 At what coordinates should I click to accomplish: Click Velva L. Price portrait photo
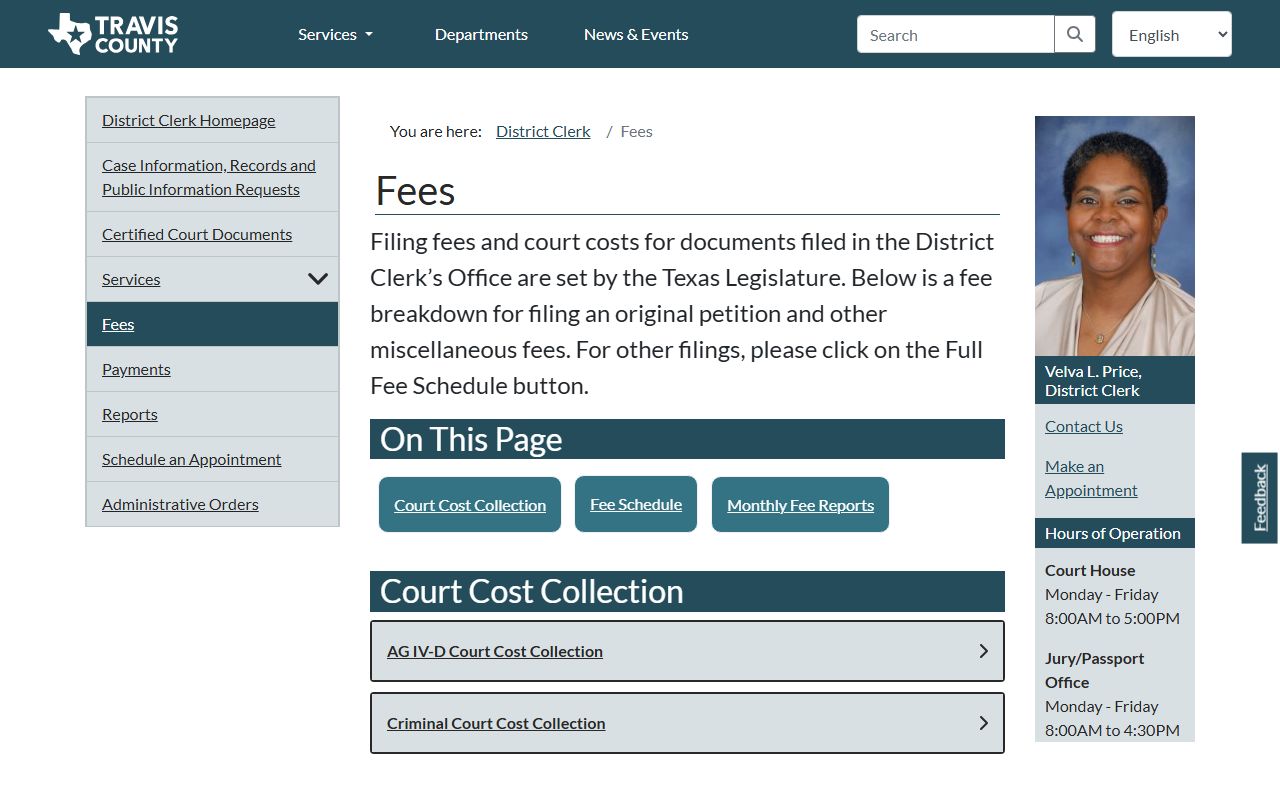(x=1115, y=236)
